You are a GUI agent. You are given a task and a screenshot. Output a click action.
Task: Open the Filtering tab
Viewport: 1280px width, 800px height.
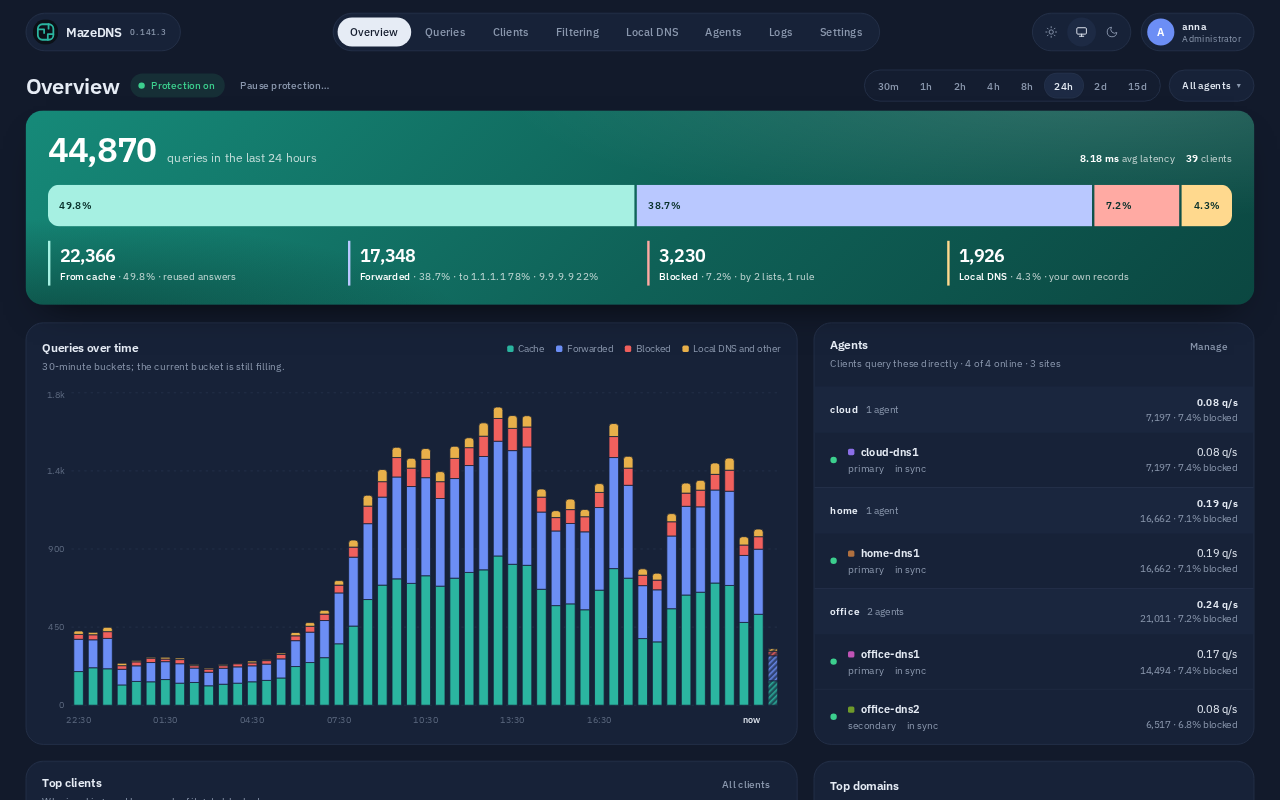577,32
